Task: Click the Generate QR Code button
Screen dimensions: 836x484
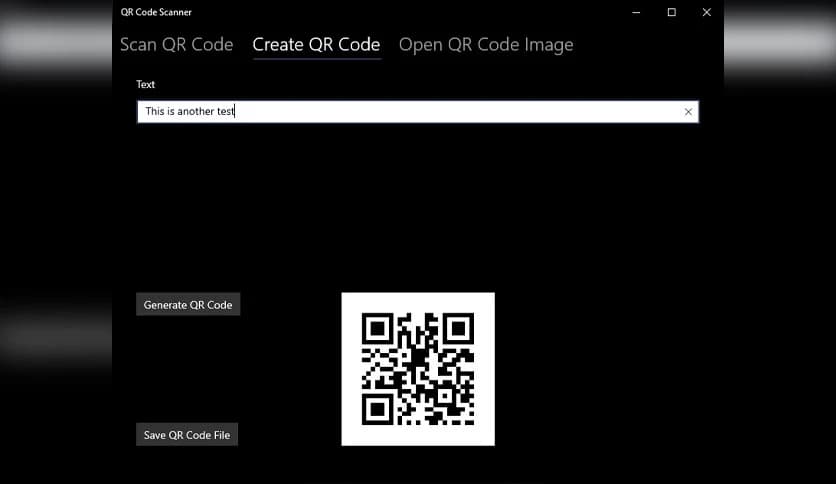Action: click(188, 304)
